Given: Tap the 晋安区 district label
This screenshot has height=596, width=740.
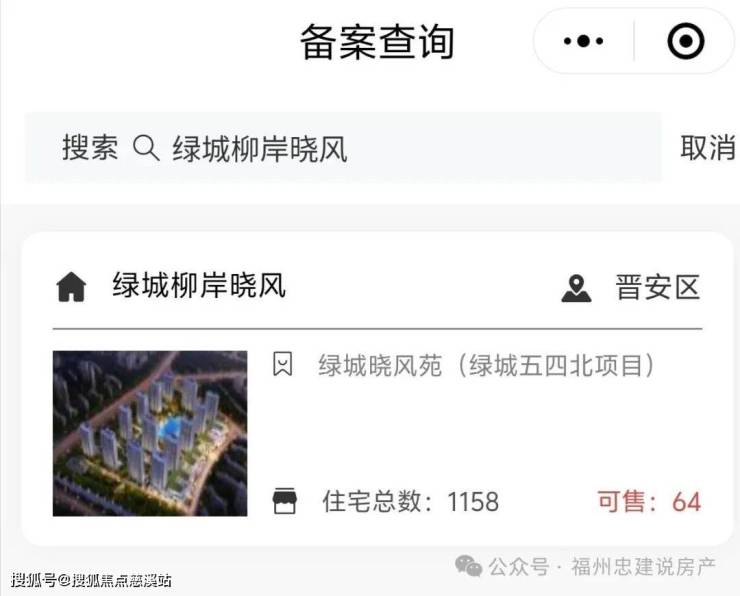Looking at the screenshot, I should coord(657,287).
